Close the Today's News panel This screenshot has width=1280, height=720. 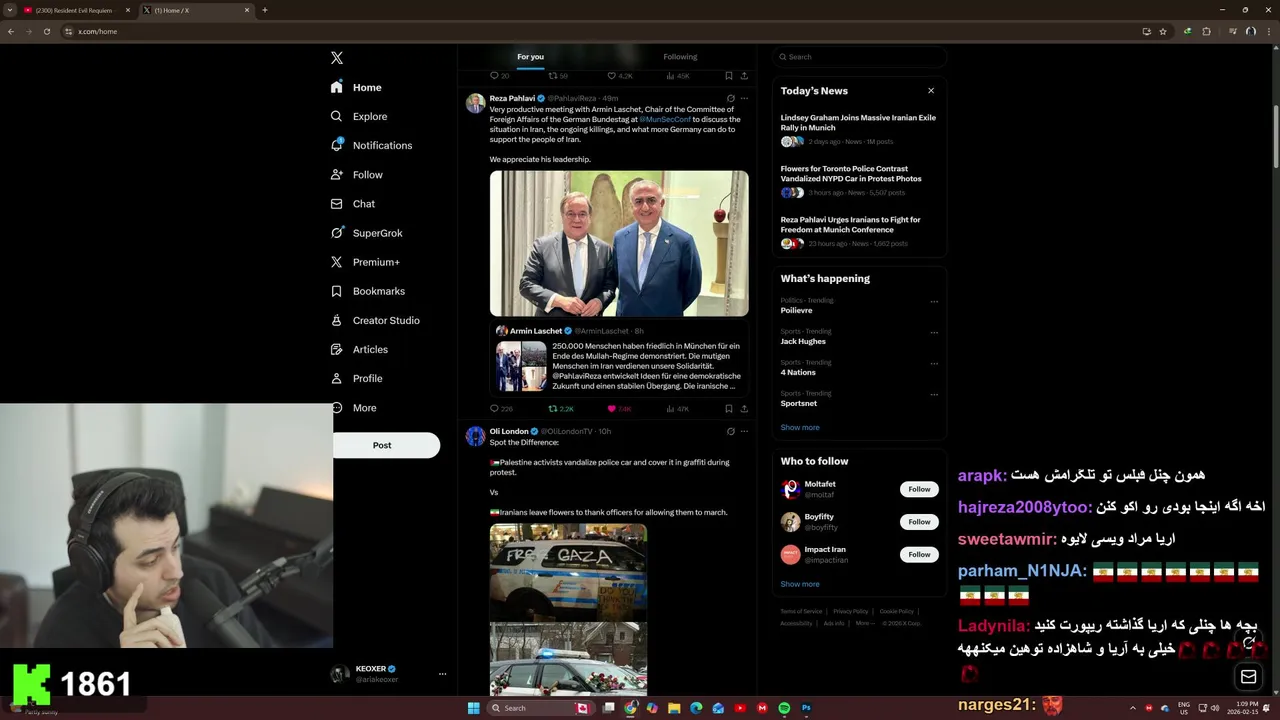coord(931,91)
